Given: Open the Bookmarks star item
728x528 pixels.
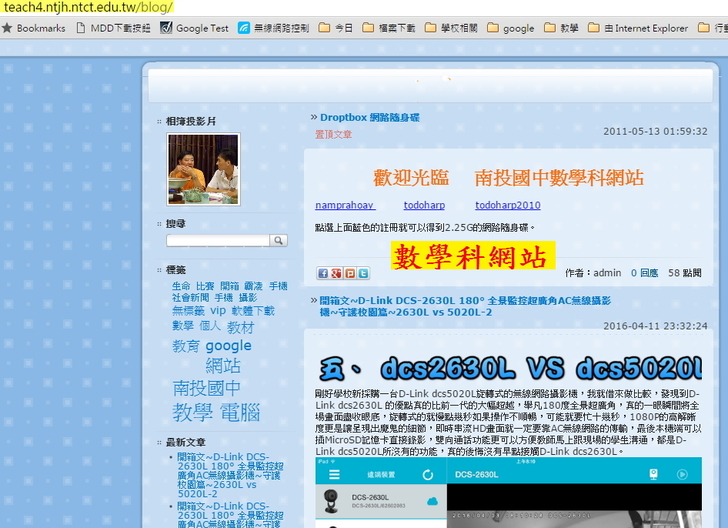Looking at the screenshot, I should pos(33,28).
